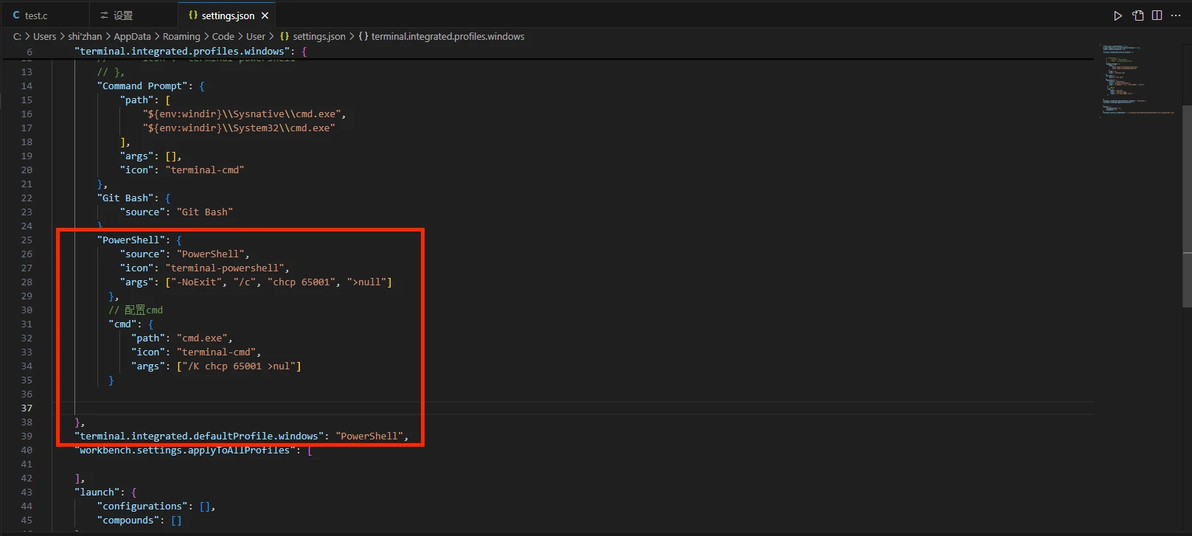Open the User breadcrumb segment
This screenshot has height=536, width=1192.
(x=255, y=36)
